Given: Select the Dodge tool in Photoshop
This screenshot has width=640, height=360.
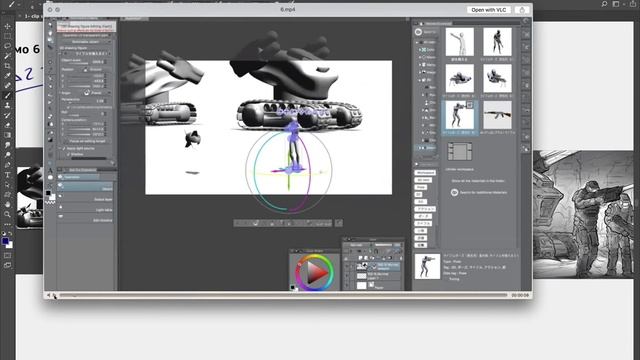Looking at the screenshot, I should (7, 155).
